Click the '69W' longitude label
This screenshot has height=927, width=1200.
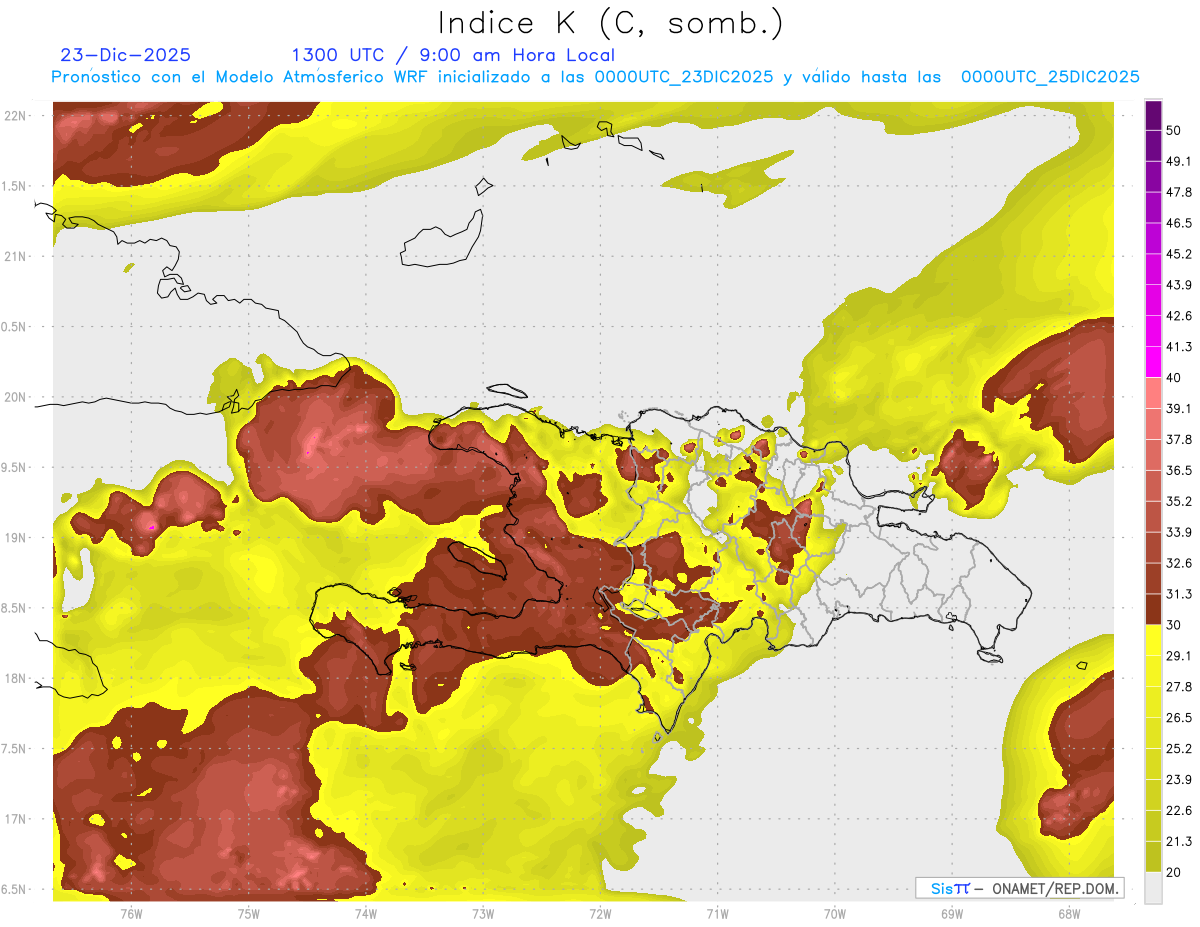point(952,914)
